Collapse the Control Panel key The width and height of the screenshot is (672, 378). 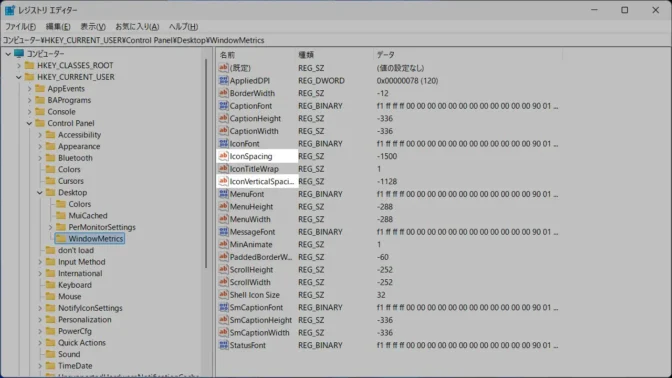point(30,123)
